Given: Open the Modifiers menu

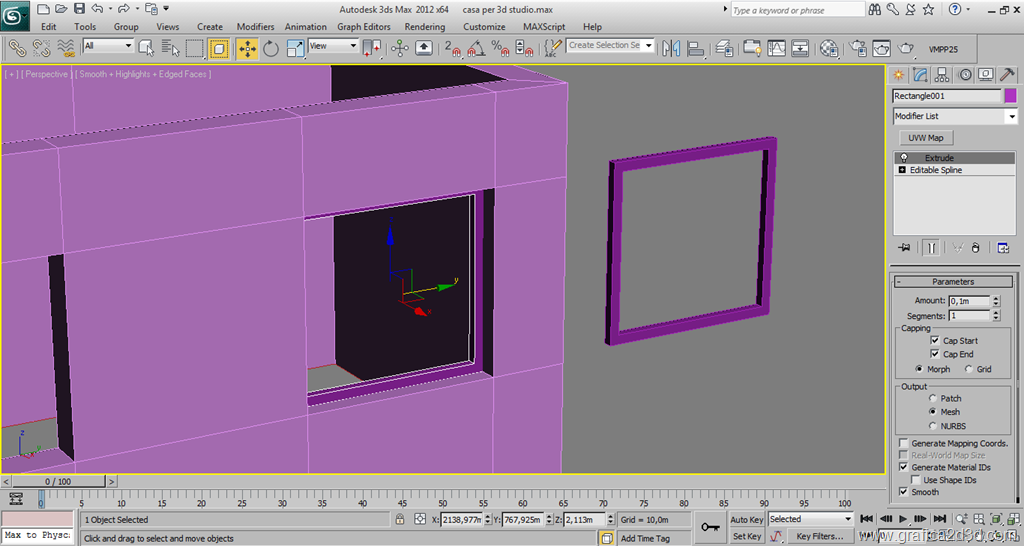Looking at the screenshot, I should (x=255, y=27).
